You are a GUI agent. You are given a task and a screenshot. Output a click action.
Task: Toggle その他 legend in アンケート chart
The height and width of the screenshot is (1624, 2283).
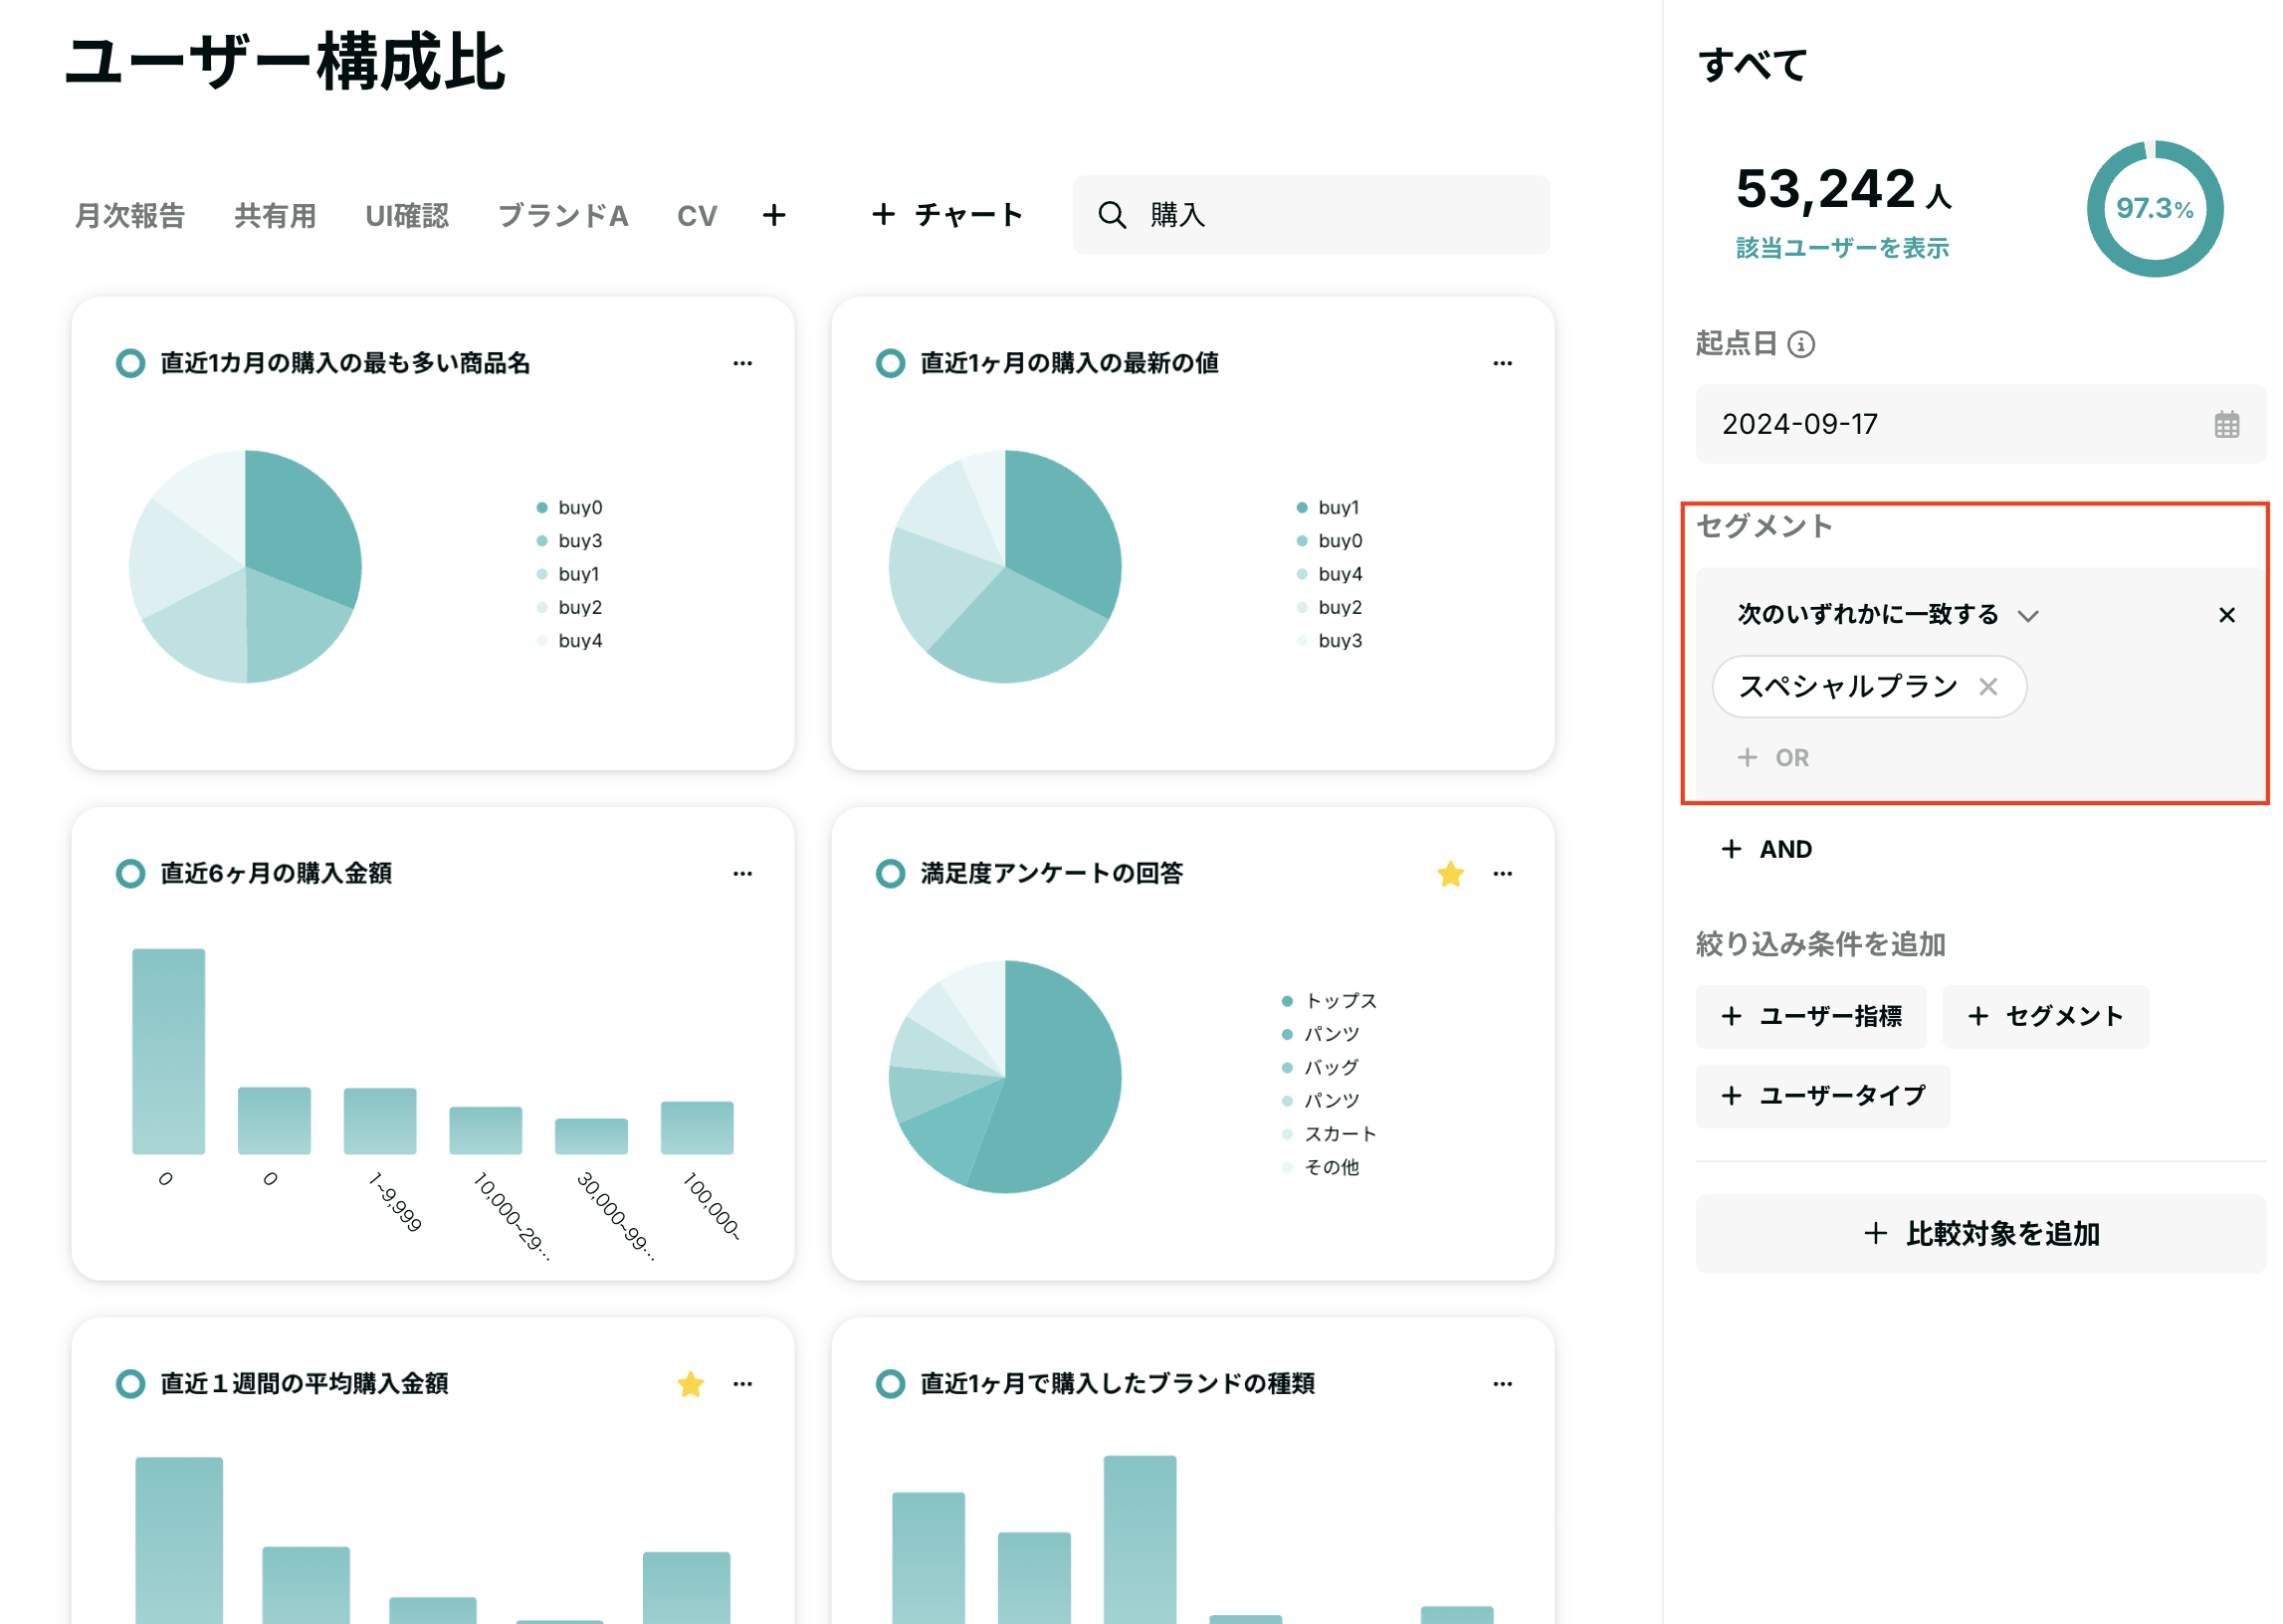[x=1320, y=1167]
